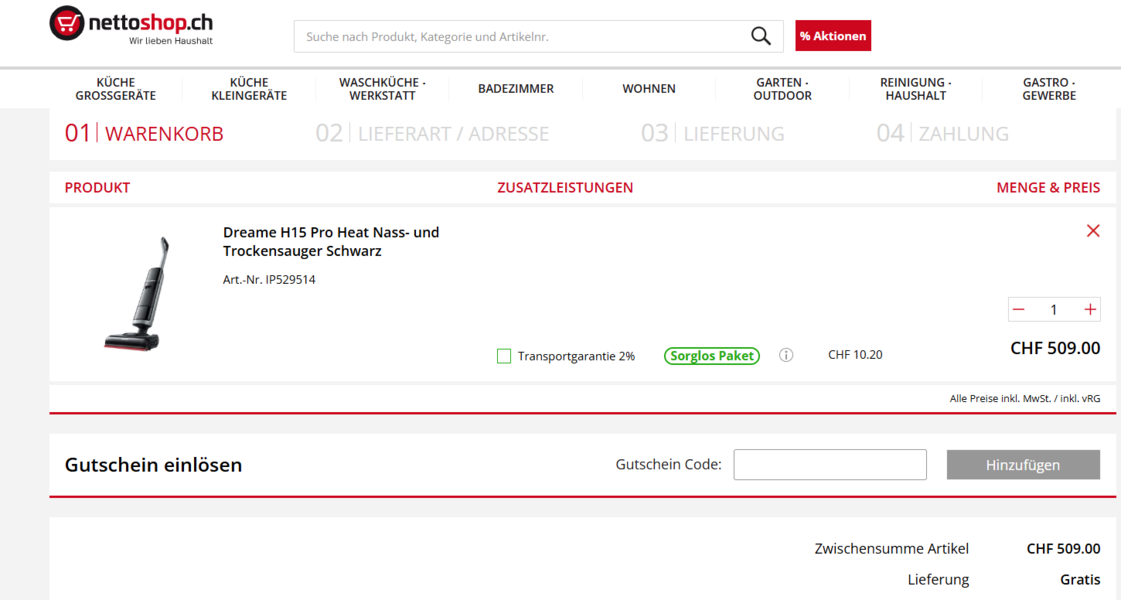
Task: Increase quantity with plus button
Action: click(x=1090, y=310)
